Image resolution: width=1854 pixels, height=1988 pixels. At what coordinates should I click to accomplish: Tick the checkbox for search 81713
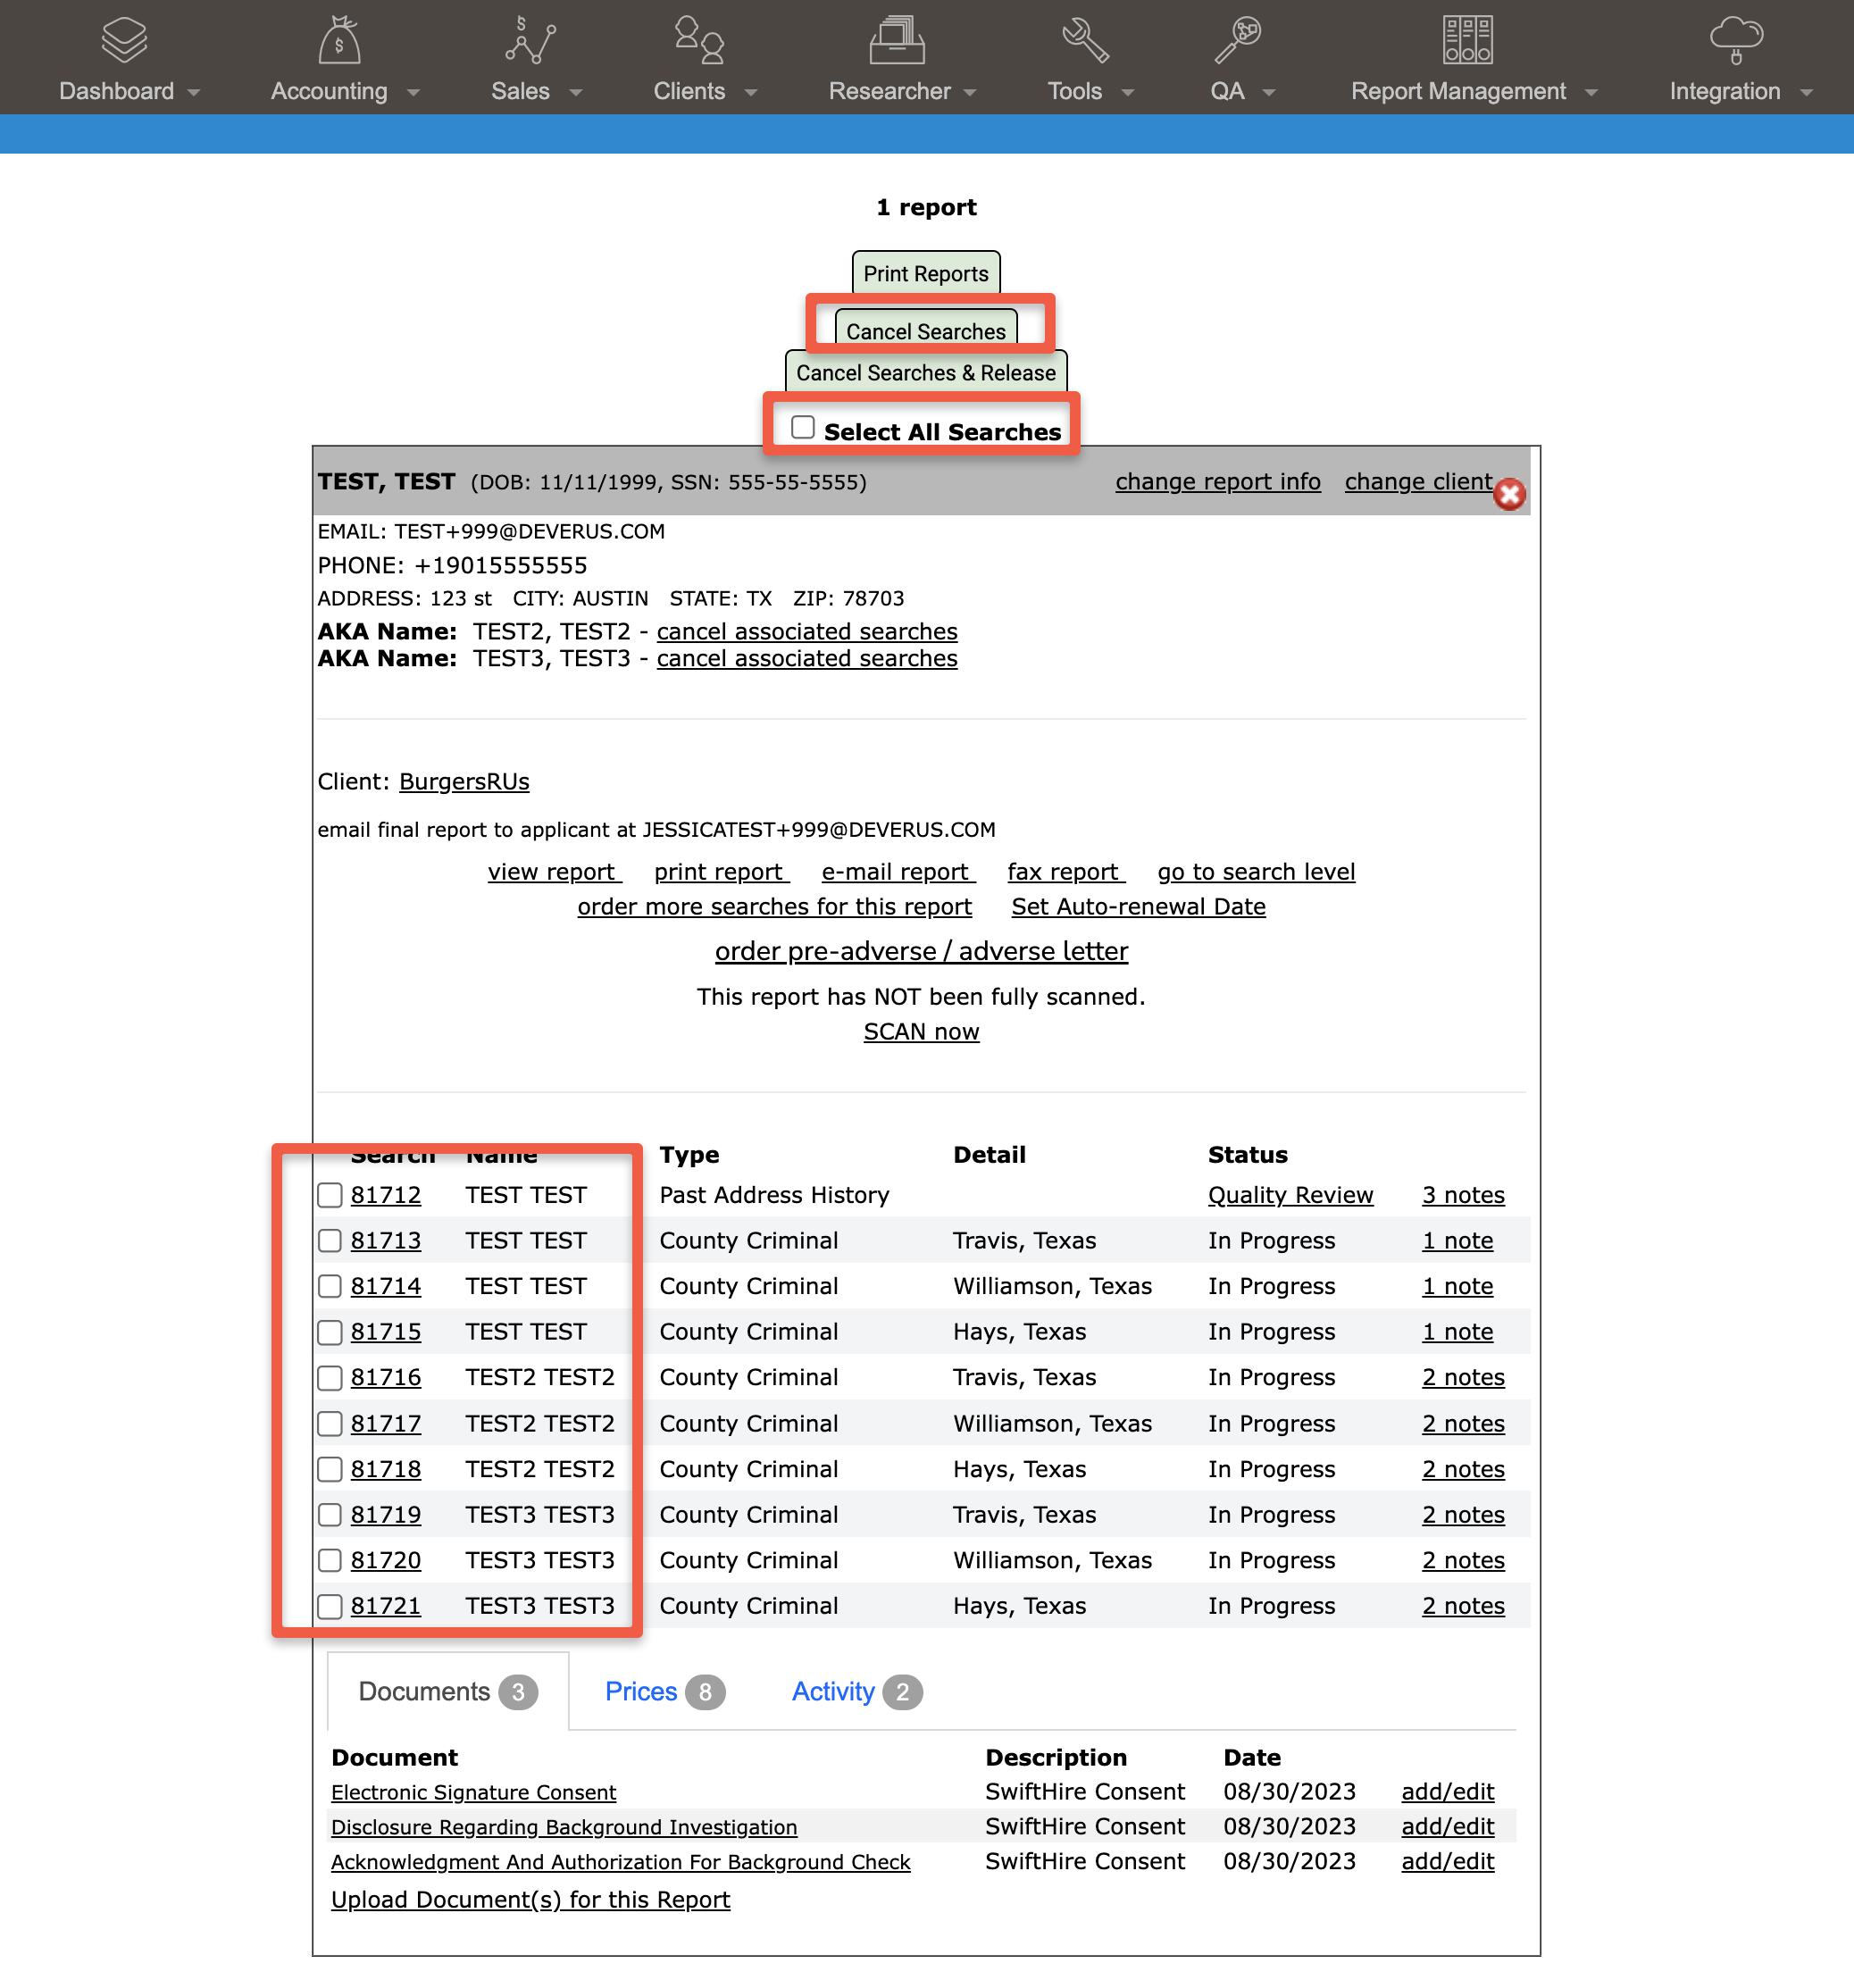[x=330, y=1241]
